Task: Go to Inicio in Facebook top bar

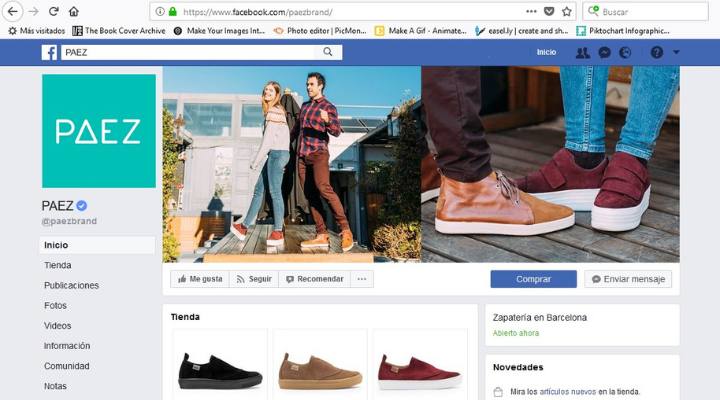Action: coord(546,52)
